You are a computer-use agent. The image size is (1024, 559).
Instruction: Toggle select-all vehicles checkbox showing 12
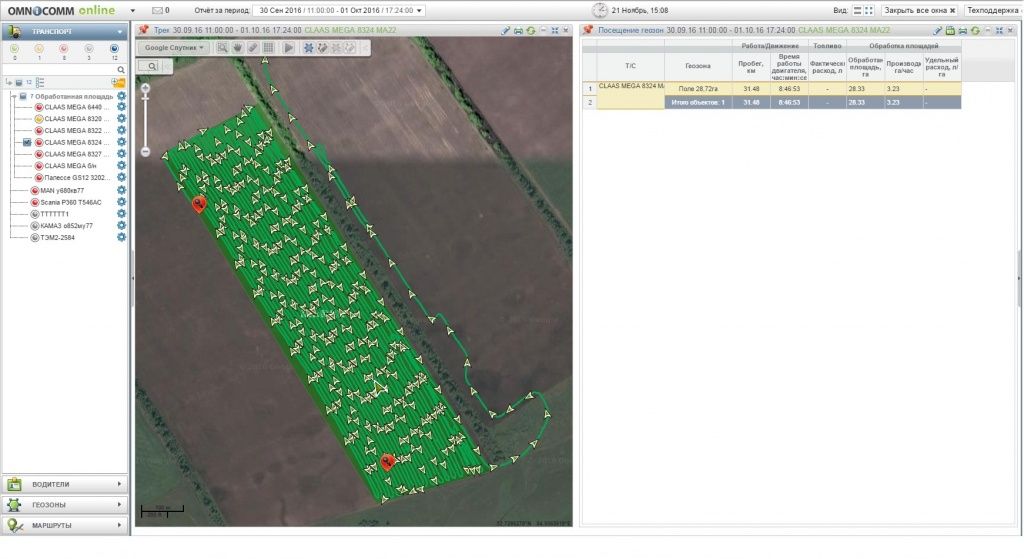pos(19,82)
